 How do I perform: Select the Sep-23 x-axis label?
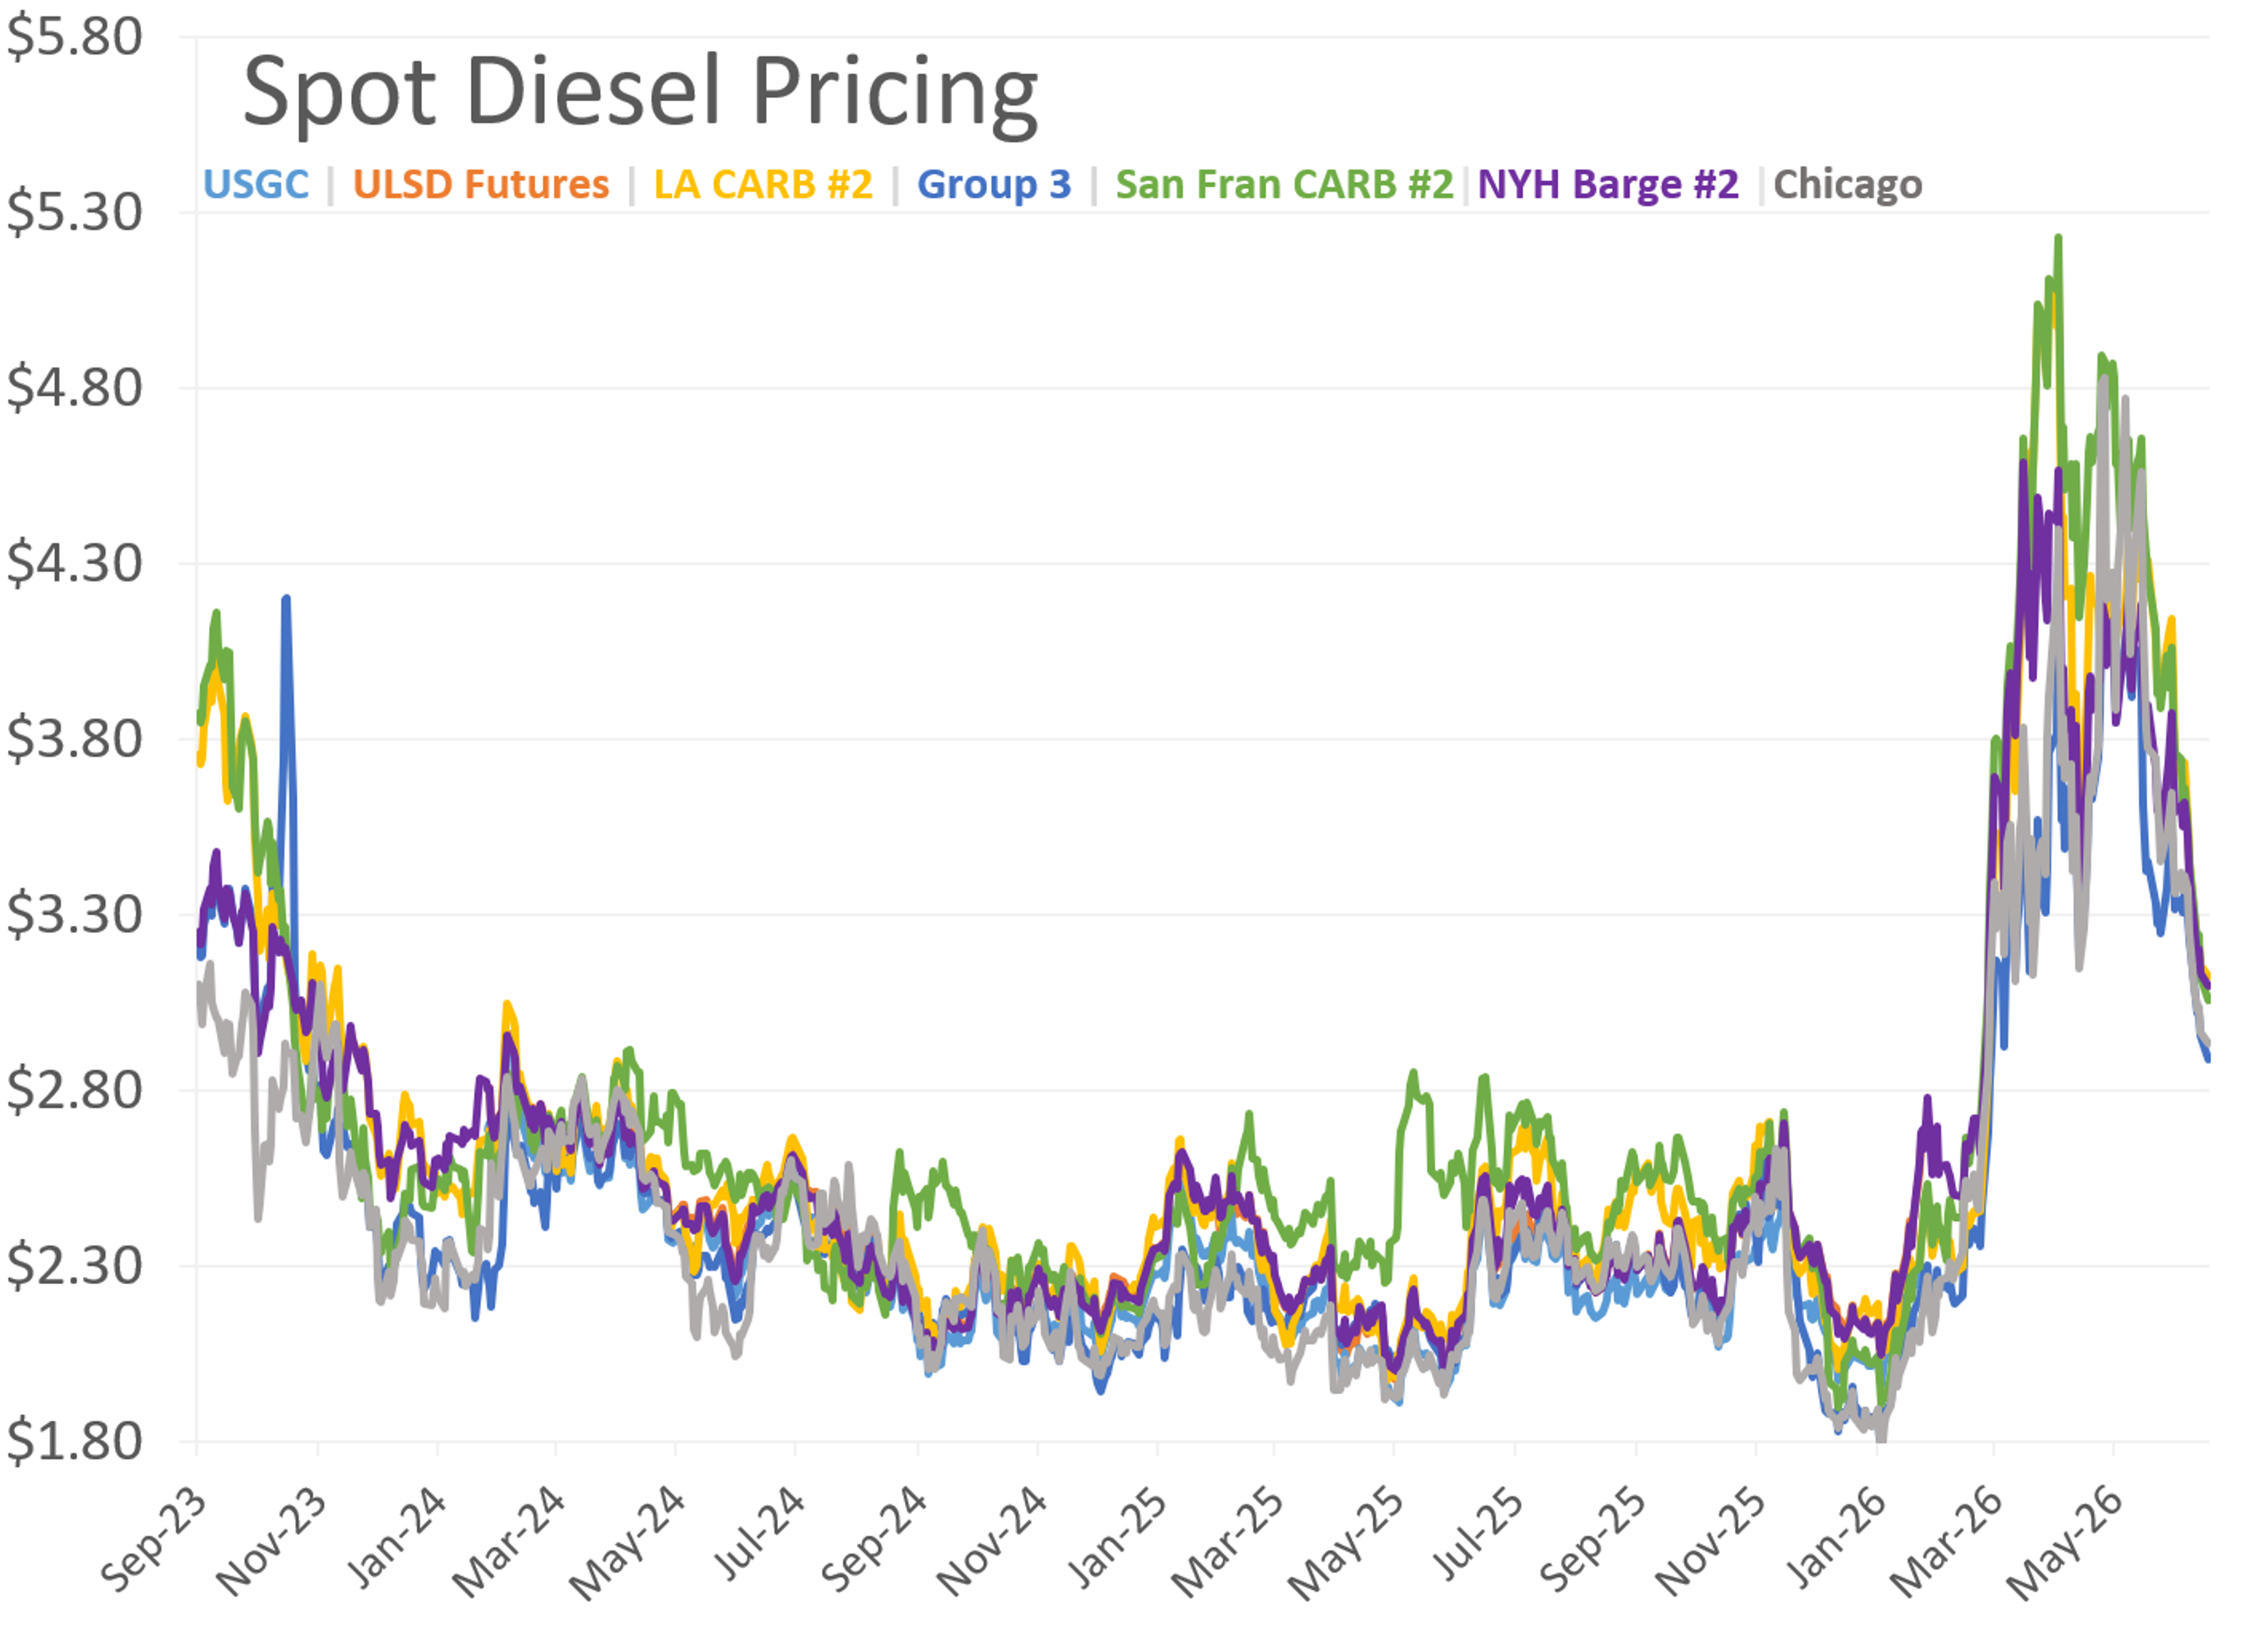click(x=152, y=1540)
